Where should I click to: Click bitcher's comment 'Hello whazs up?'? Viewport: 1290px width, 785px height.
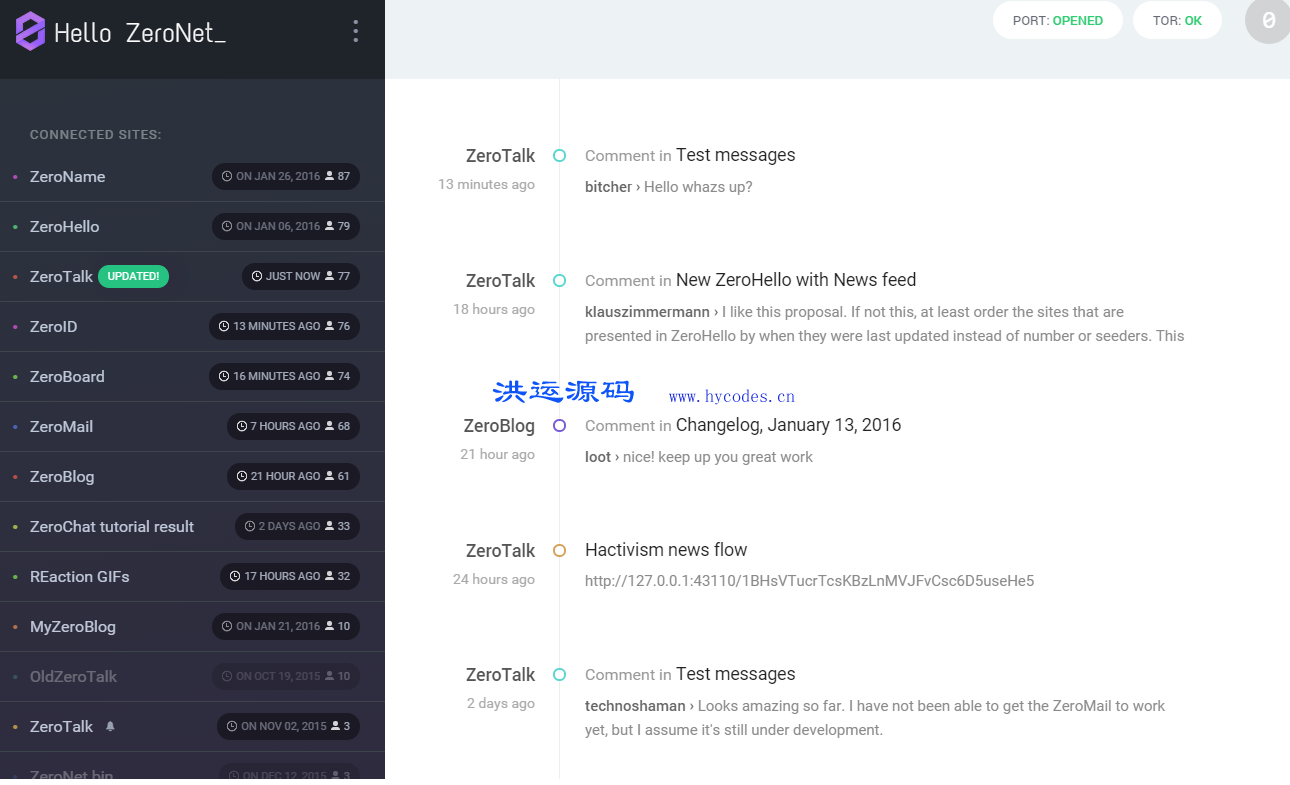[x=669, y=187]
